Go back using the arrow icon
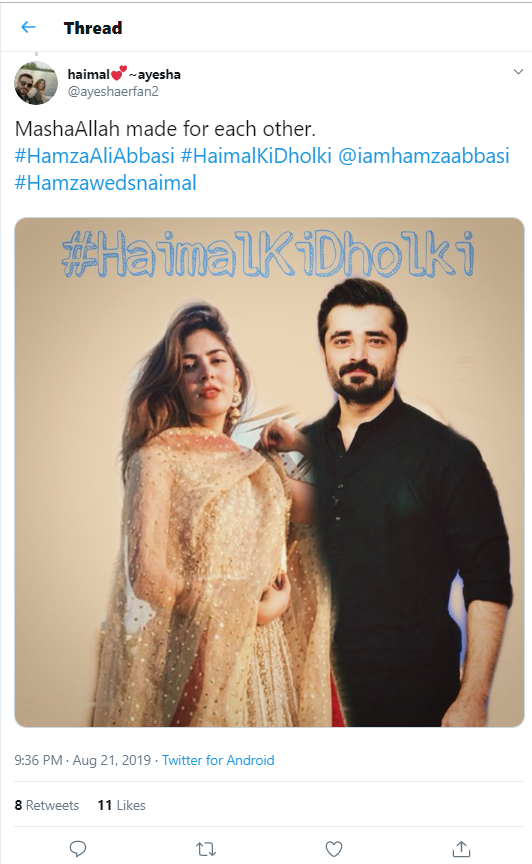This screenshot has height=864, width=532. (28, 27)
